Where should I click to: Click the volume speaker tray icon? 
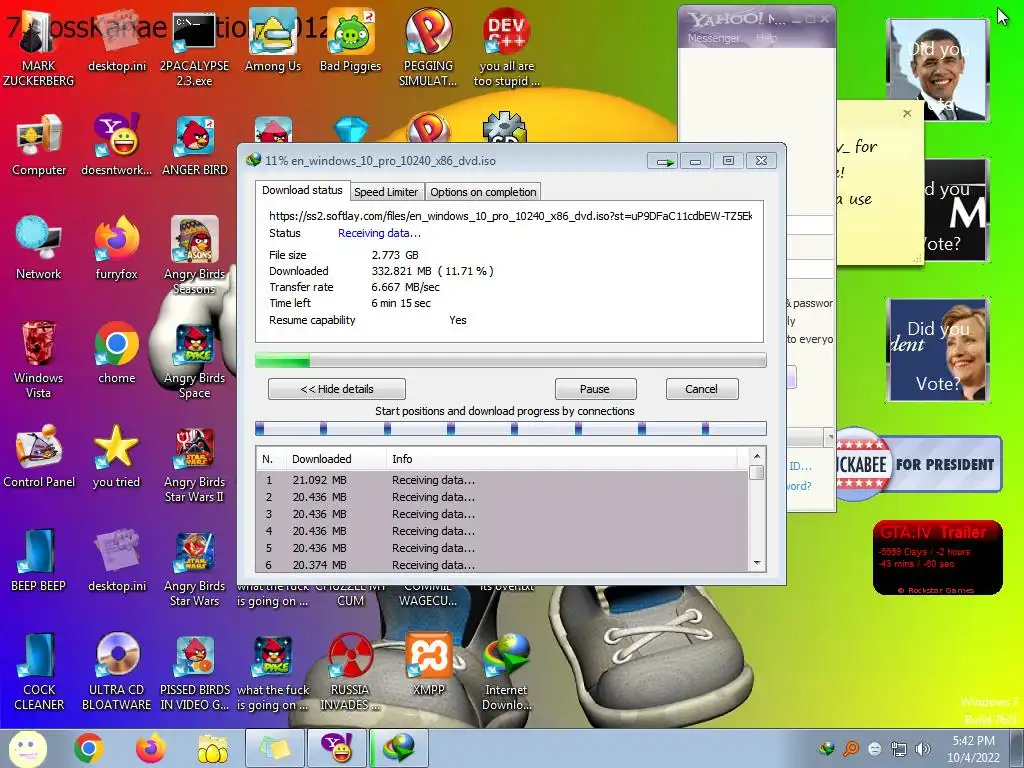click(x=923, y=749)
